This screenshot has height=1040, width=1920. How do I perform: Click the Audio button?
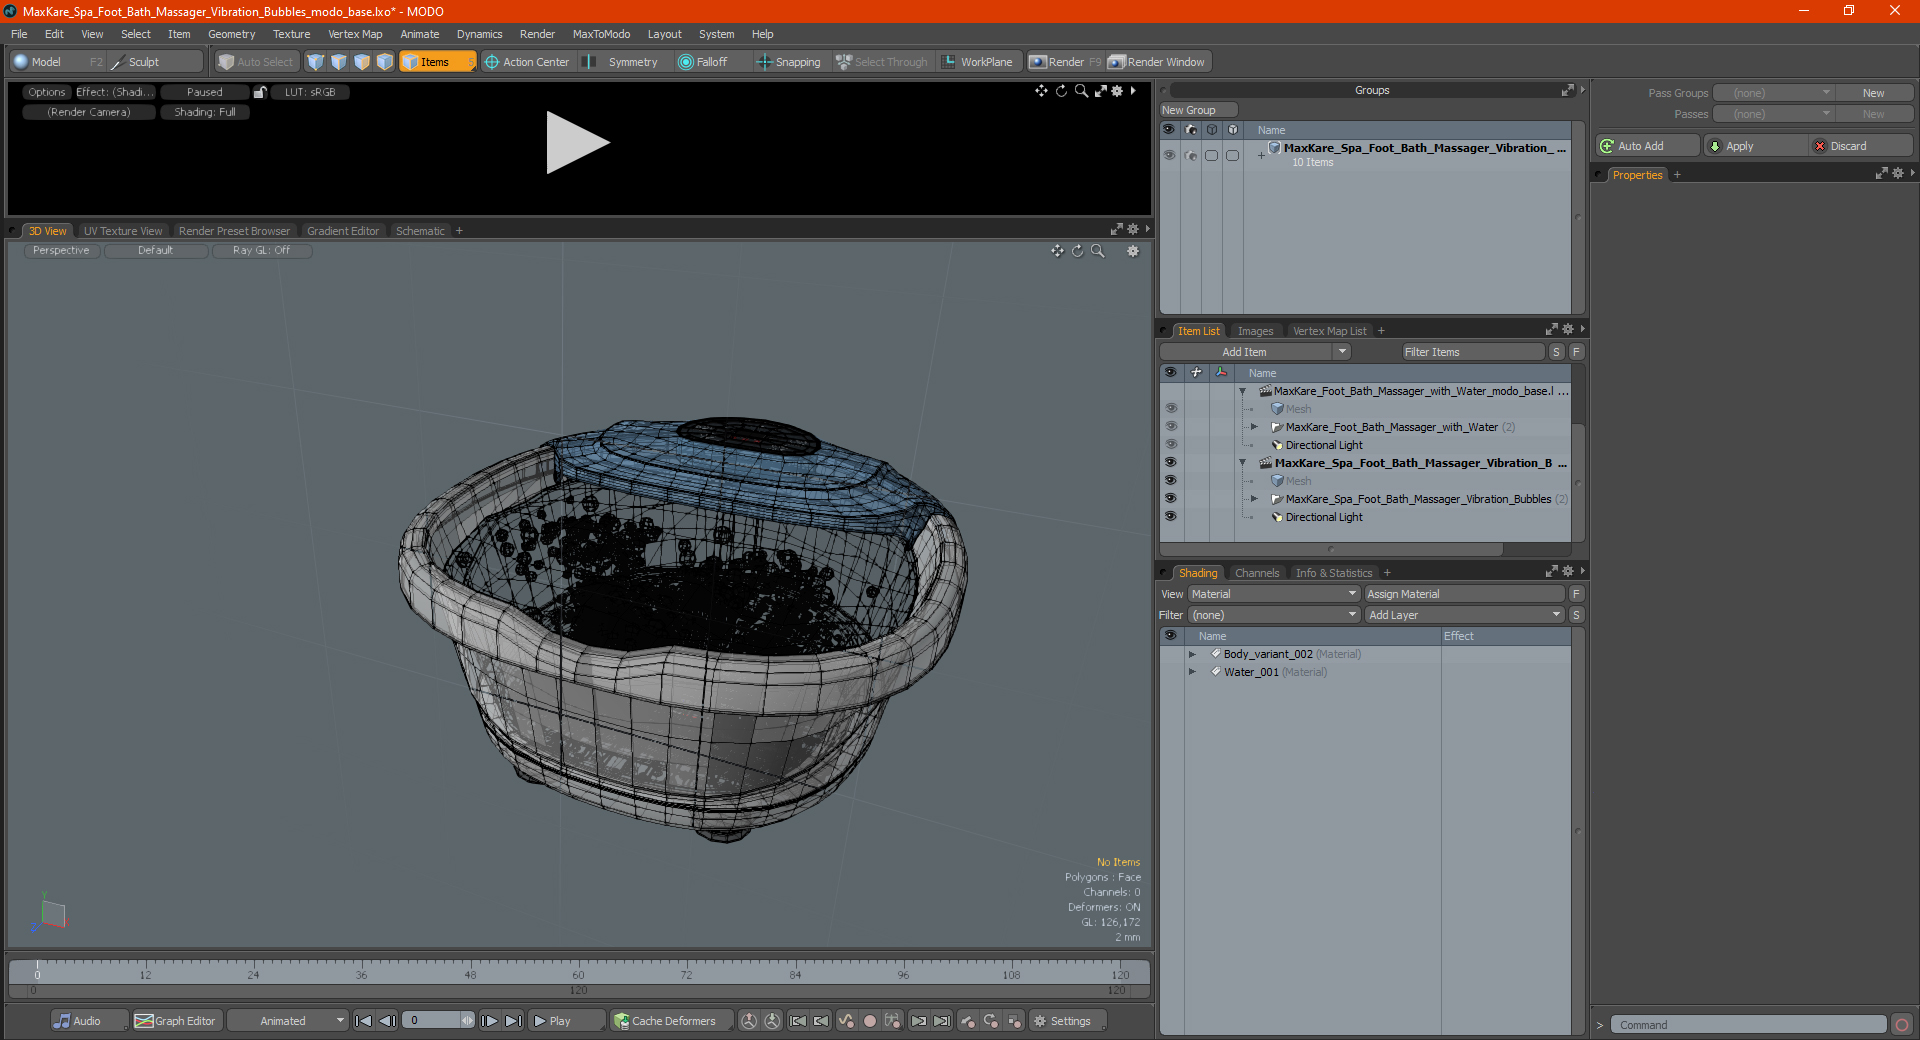point(88,1021)
